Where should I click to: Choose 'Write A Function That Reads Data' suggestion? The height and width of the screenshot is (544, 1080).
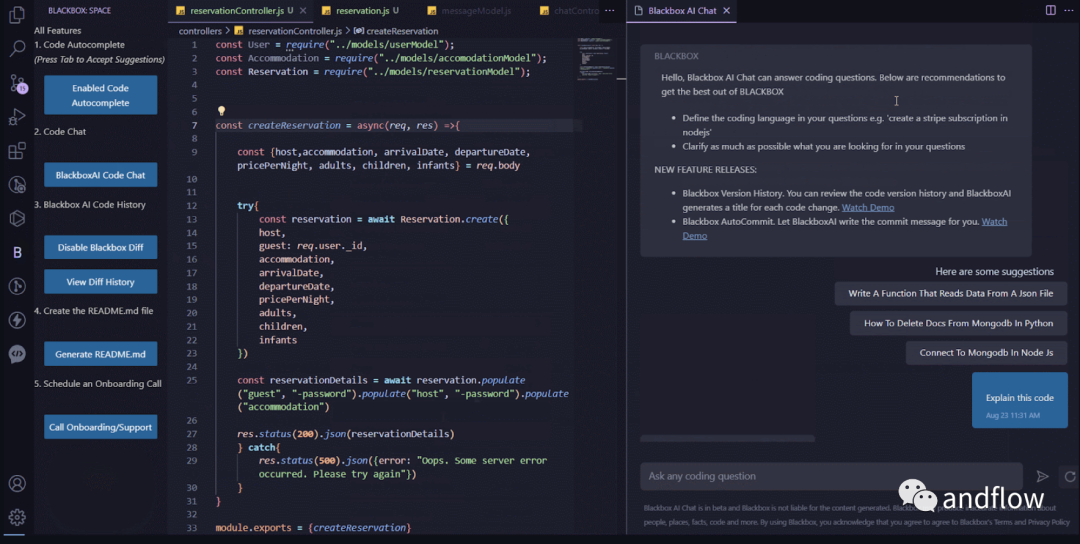click(951, 293)
